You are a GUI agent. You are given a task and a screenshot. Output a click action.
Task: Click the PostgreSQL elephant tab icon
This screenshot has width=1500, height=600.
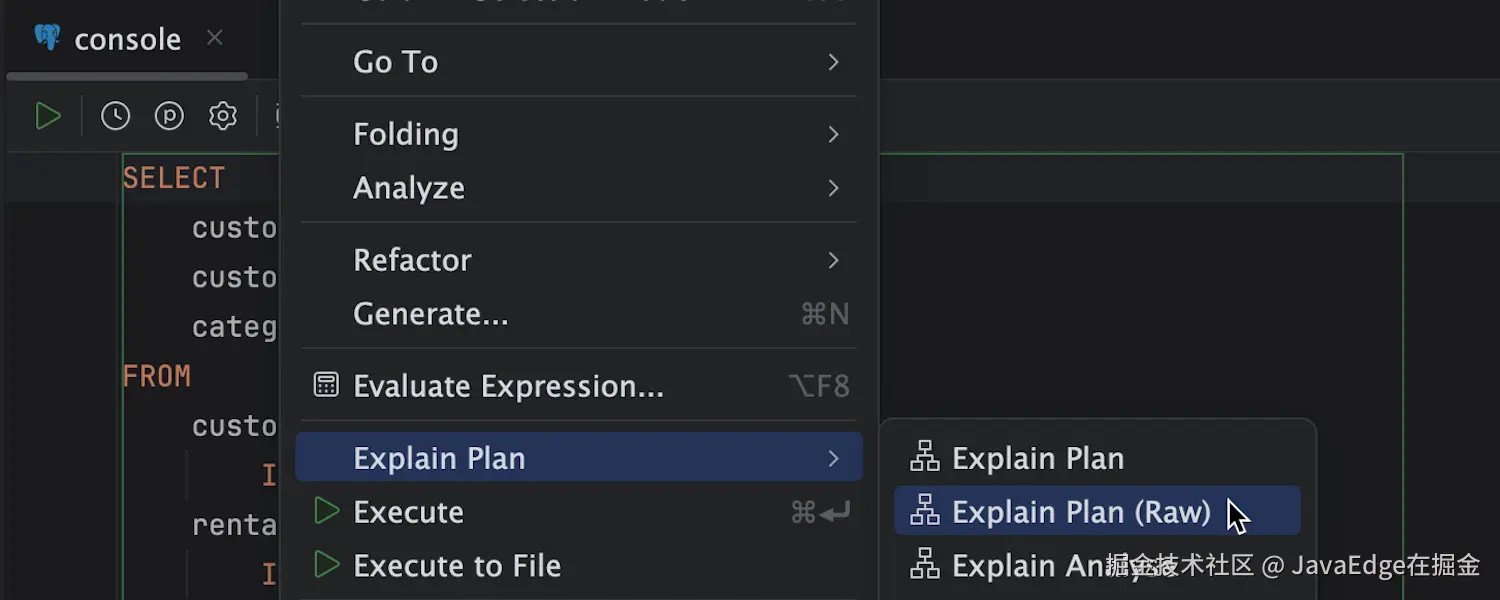47,38
